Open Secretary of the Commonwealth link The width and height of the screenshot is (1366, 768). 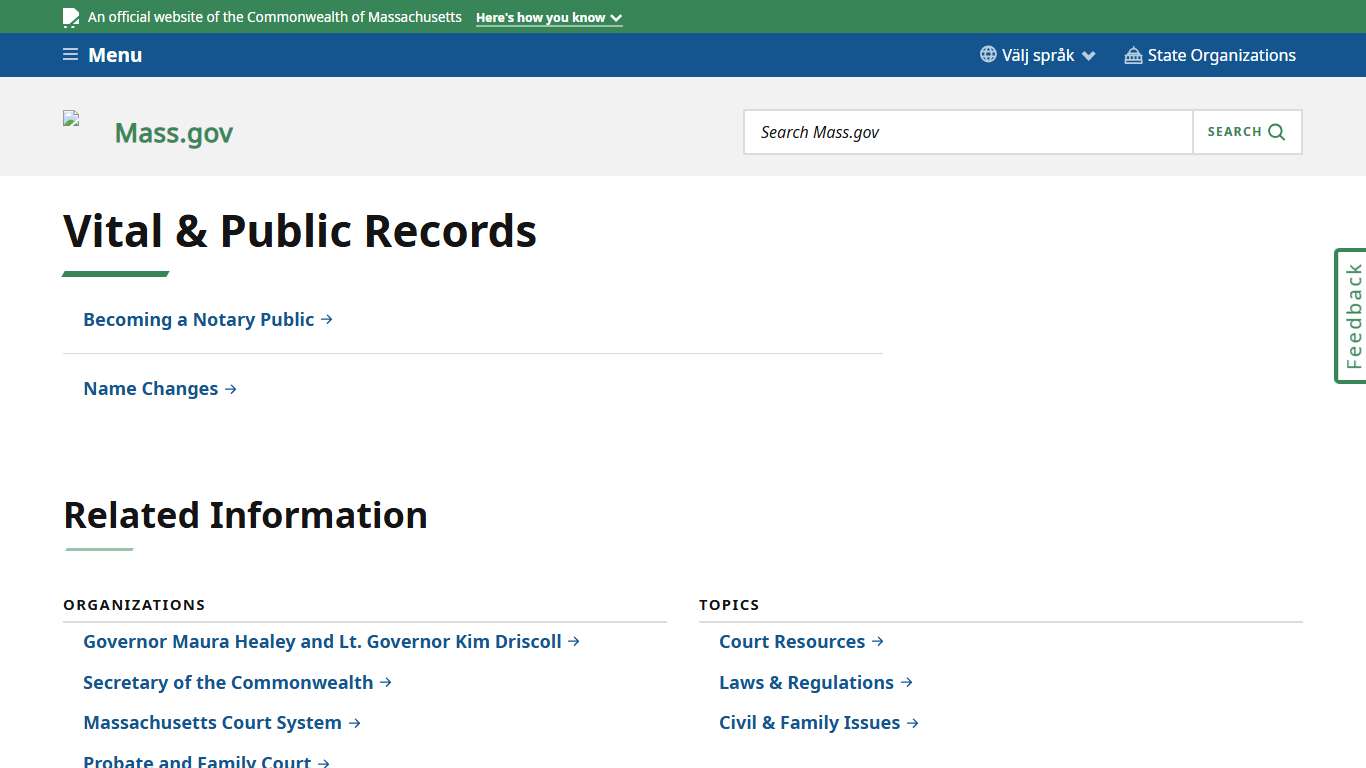click(227, 682)
